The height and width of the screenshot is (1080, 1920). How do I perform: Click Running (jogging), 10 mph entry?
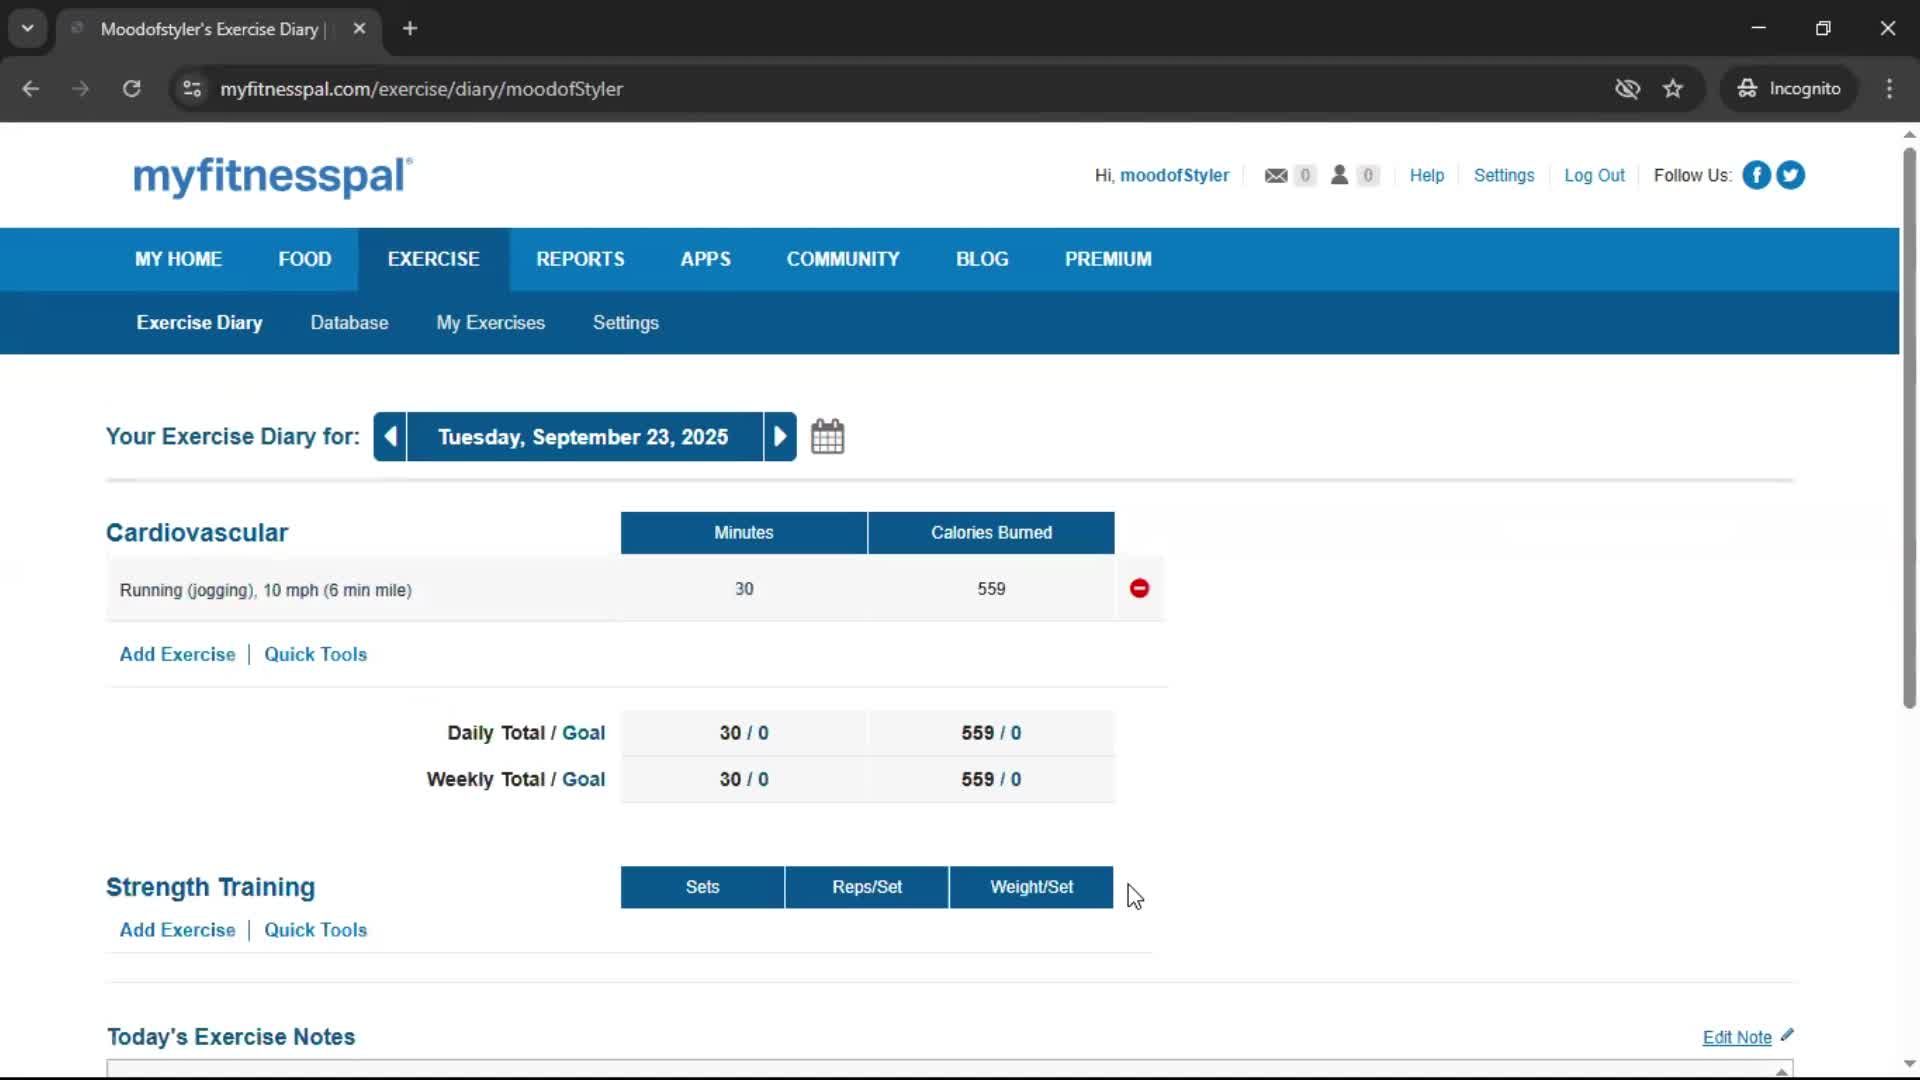266,590
